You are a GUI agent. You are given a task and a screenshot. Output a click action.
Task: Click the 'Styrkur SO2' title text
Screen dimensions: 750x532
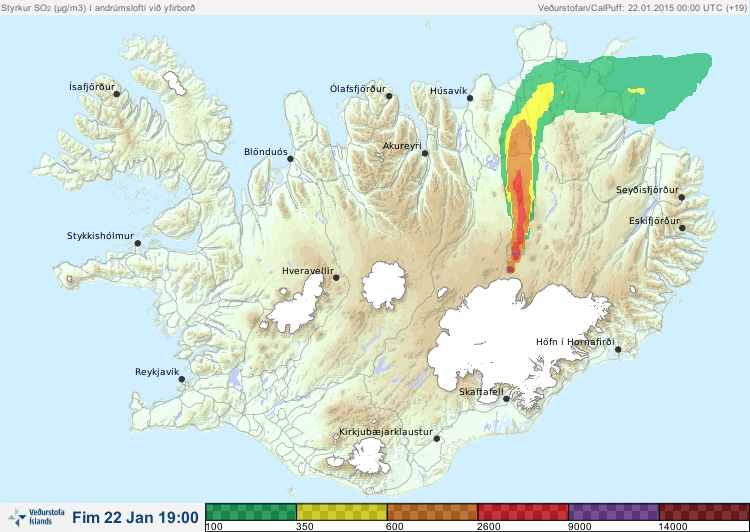tap(98, 8)
